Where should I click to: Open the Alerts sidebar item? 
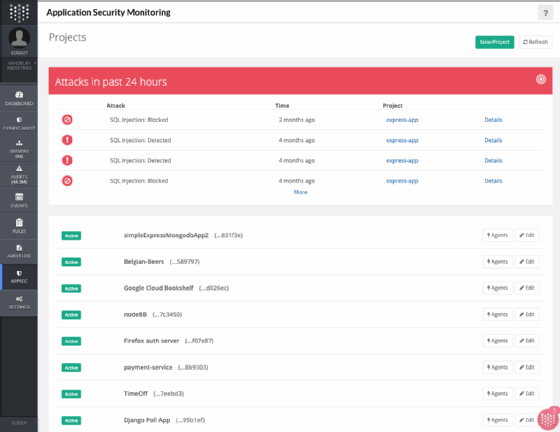(19, 175)
